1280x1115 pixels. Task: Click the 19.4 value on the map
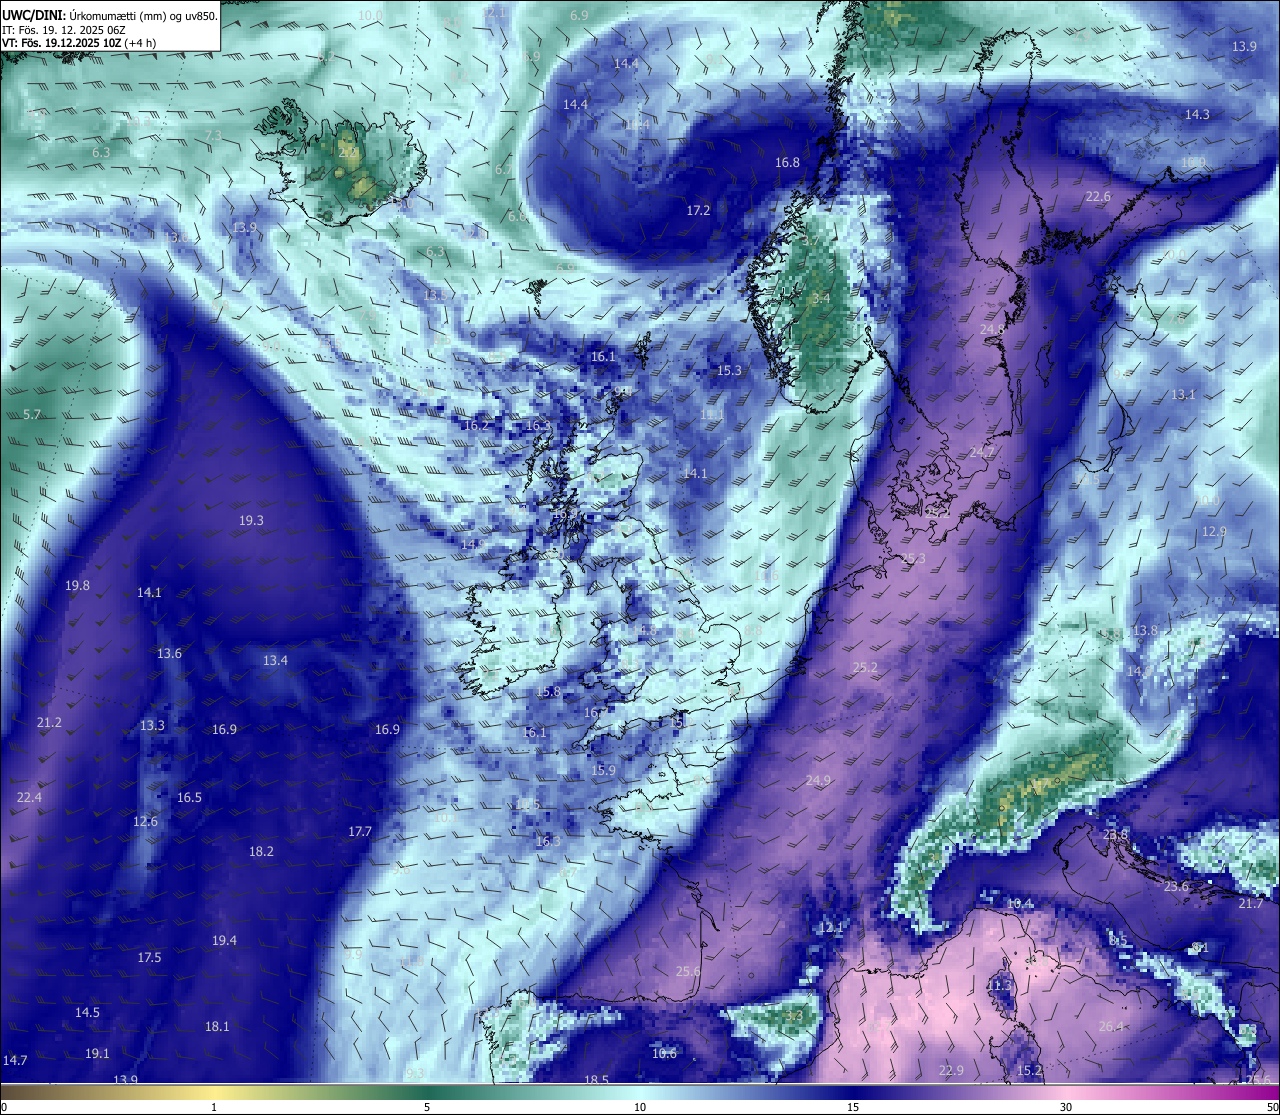coord(224,940)
